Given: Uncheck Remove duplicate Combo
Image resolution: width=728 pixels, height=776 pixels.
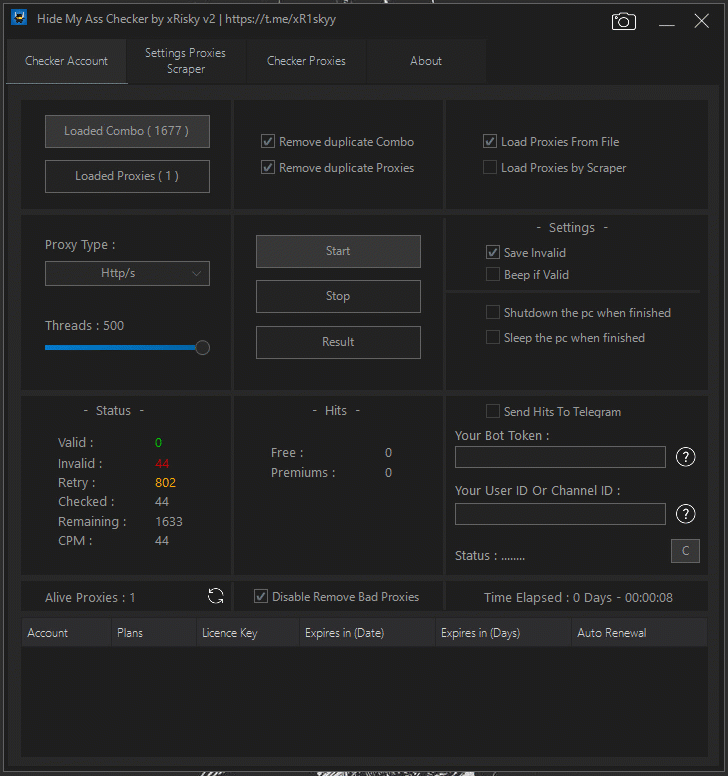Looking at the screenshot, I should [x=268, y=142].
